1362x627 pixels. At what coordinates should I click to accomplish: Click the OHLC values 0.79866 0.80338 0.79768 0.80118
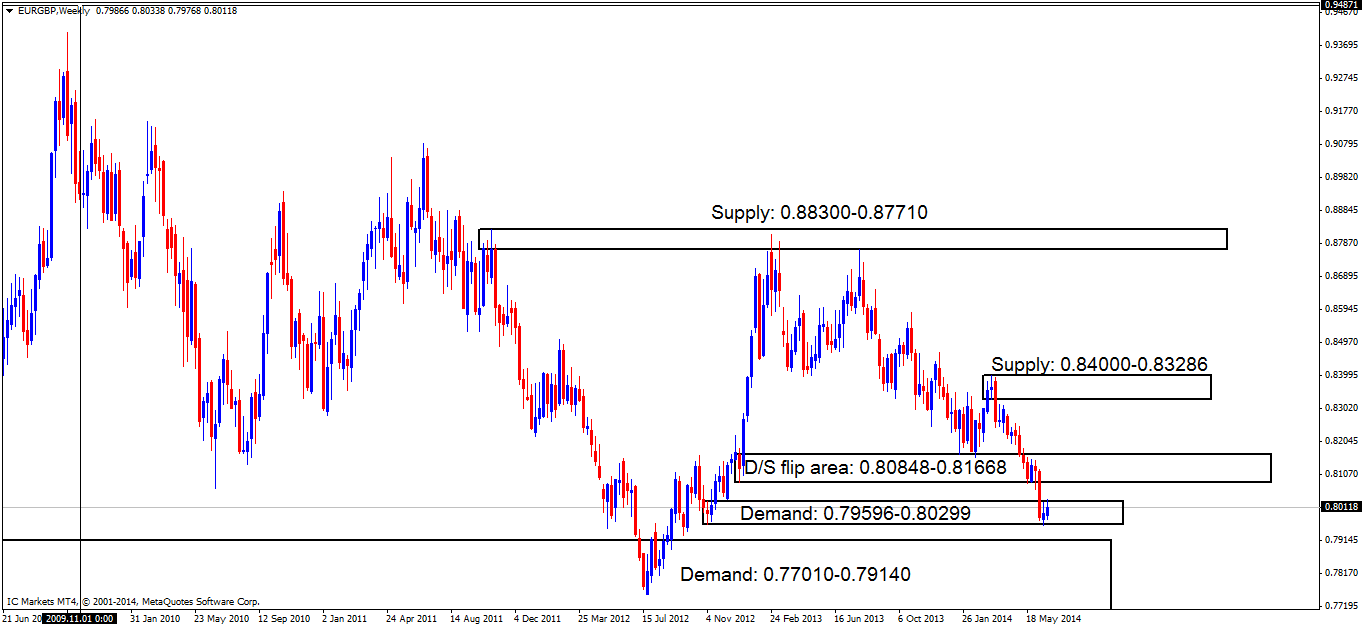coord(166,10)
